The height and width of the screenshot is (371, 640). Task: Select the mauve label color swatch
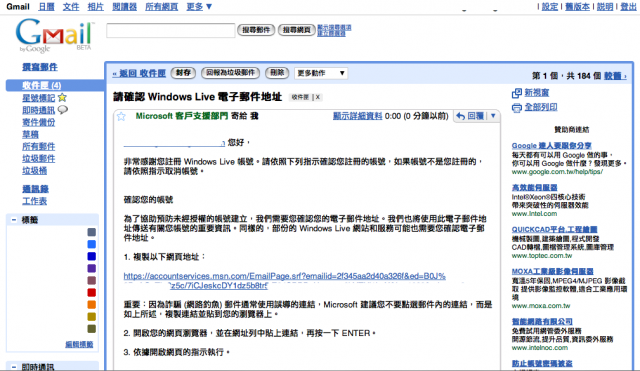(x=91, y=280)
